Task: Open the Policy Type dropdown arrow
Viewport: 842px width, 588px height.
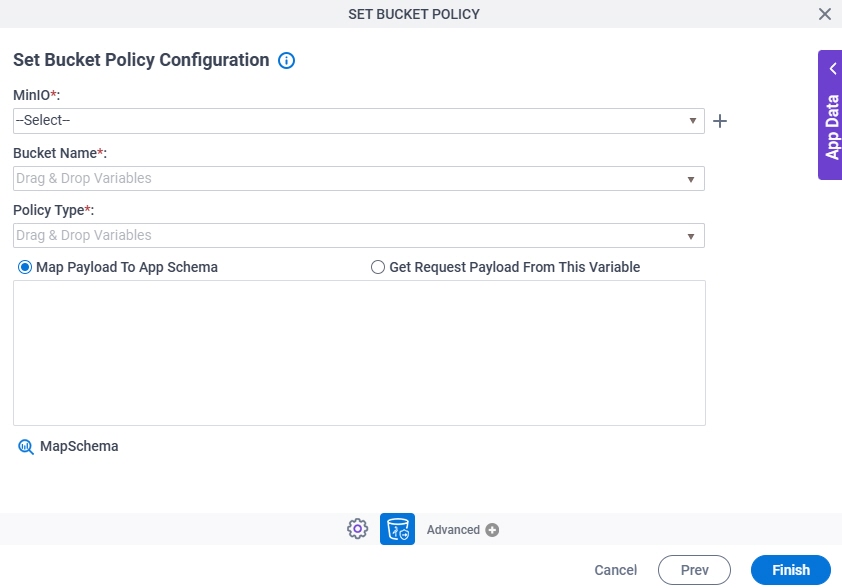Action: point(691,236)
